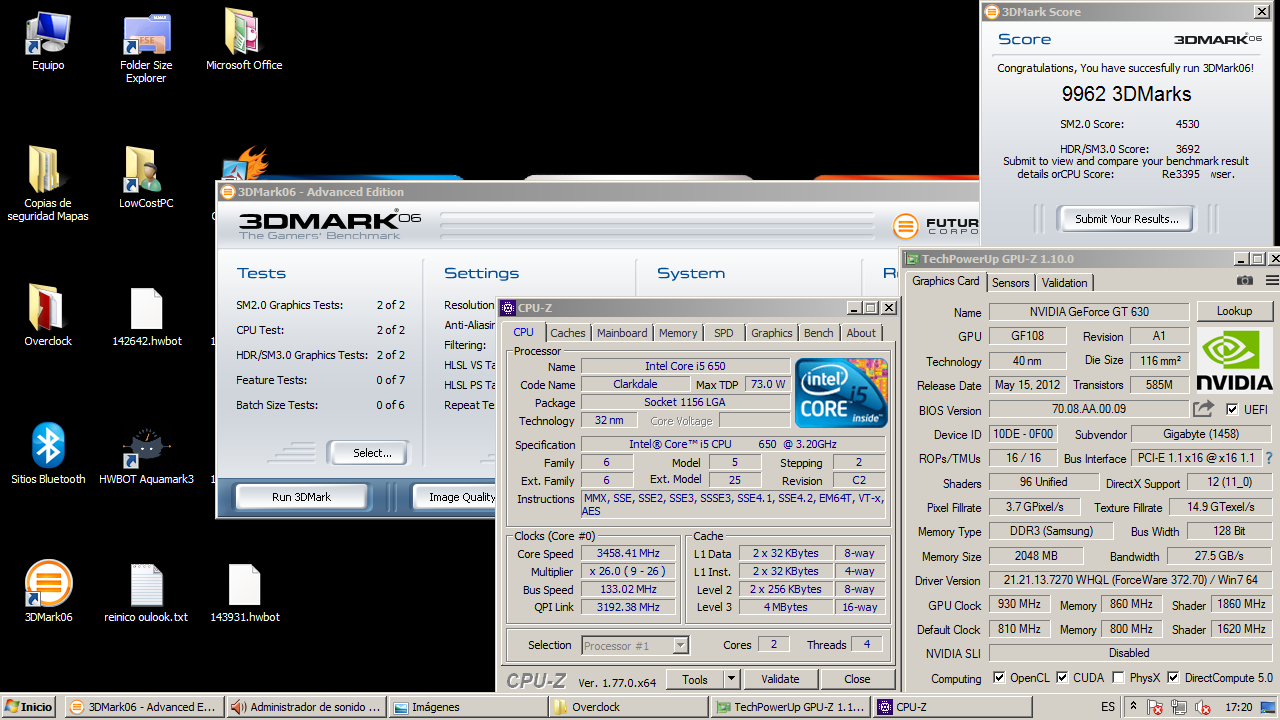The image size is (1280, 720).
Task: Select the 142642.hwbot file
Action: (146, 317)
